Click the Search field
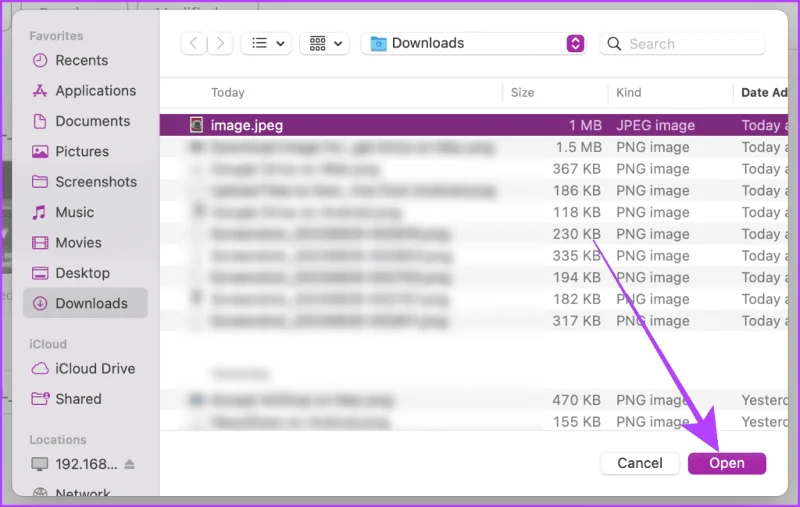The width and height of the screenshot is (800, 507). [x=683, y=44]
